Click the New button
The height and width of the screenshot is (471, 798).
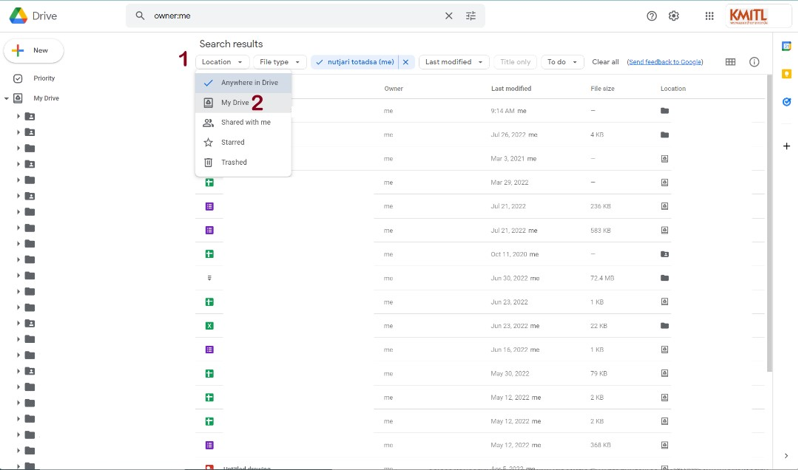(33, 50)
